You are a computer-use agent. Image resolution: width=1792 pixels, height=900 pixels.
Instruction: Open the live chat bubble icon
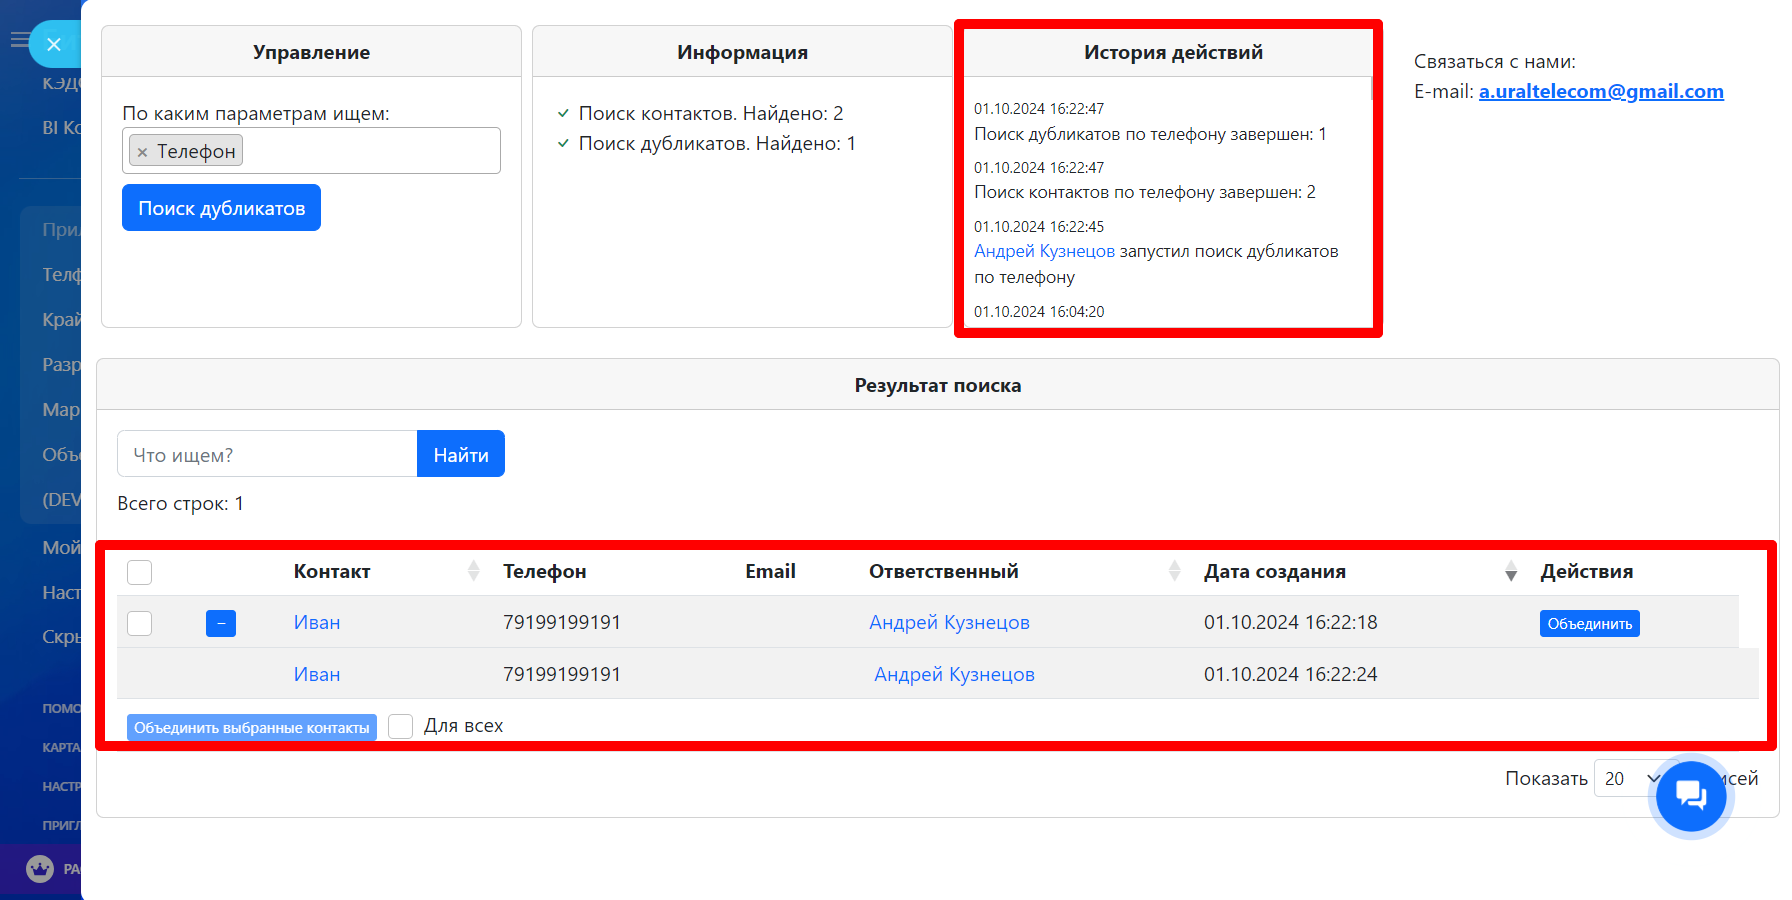pyautogui.click(x=1691, y=796)
